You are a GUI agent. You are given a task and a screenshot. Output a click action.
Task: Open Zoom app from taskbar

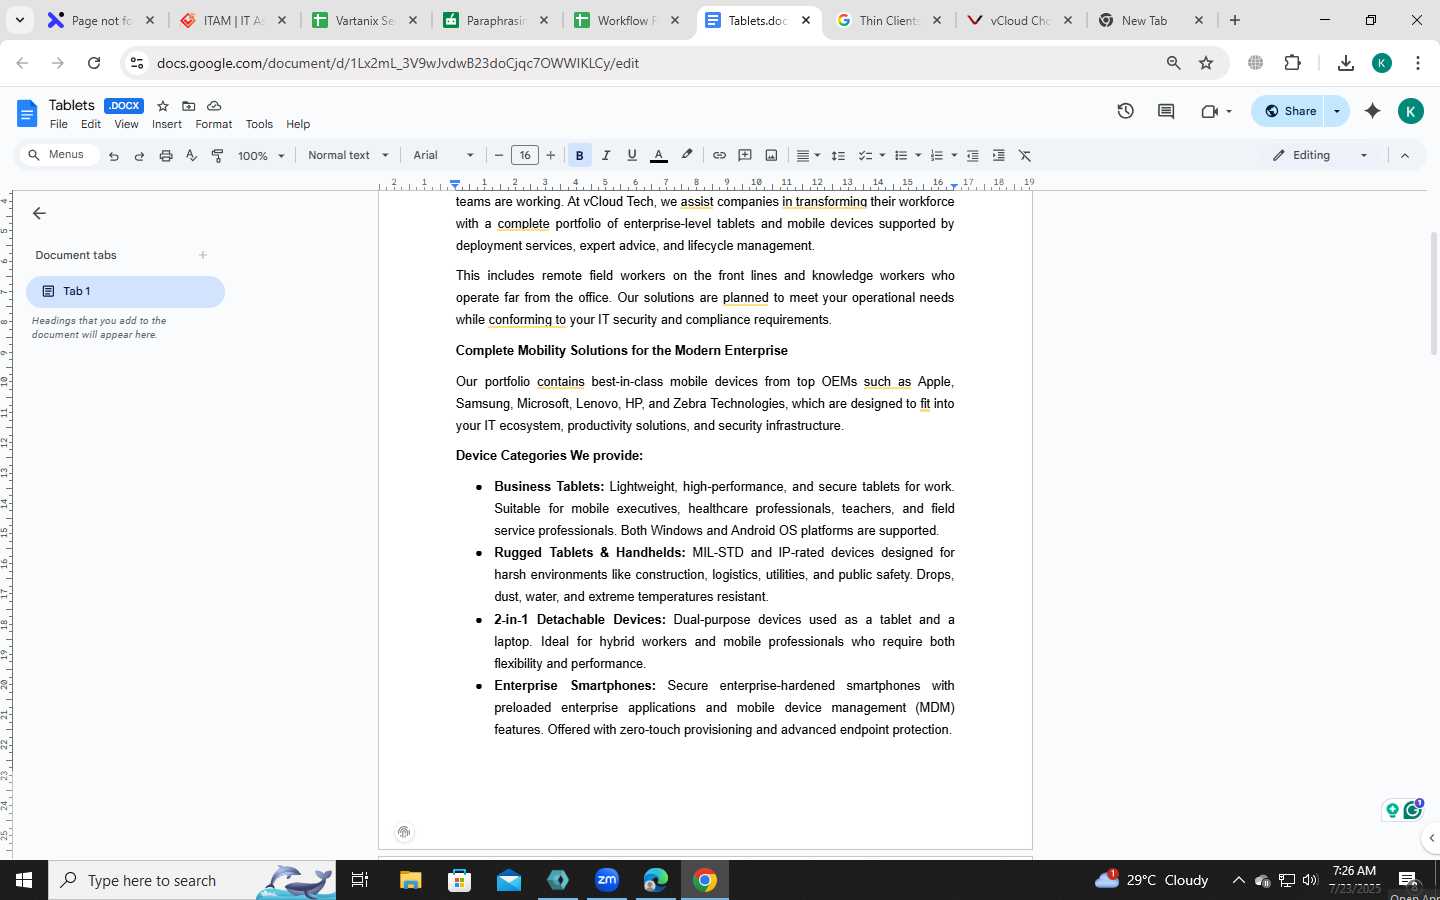[x=607, y=880]
